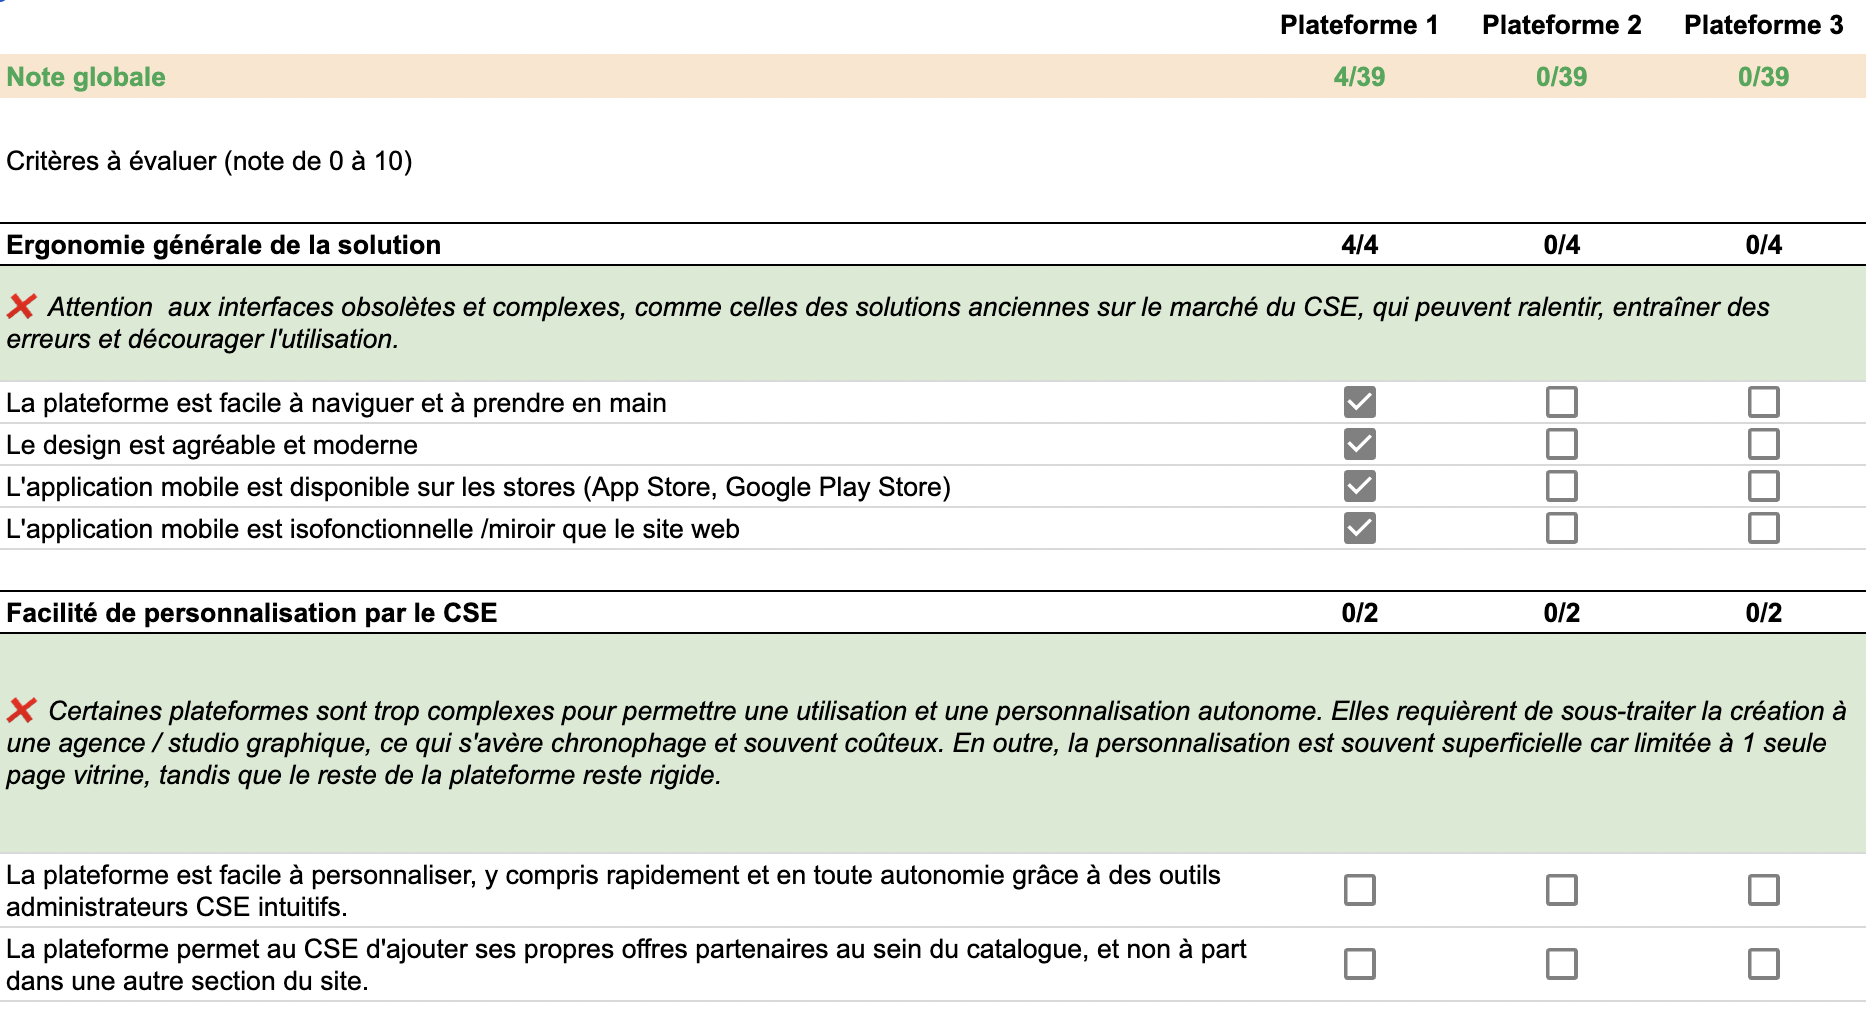The width and height of the screenshot is (1868, 1036).
Task: Uncheck 'isofonctionnelle /miroir' for Plateforme 1
Action: (x=1359, y=528)
